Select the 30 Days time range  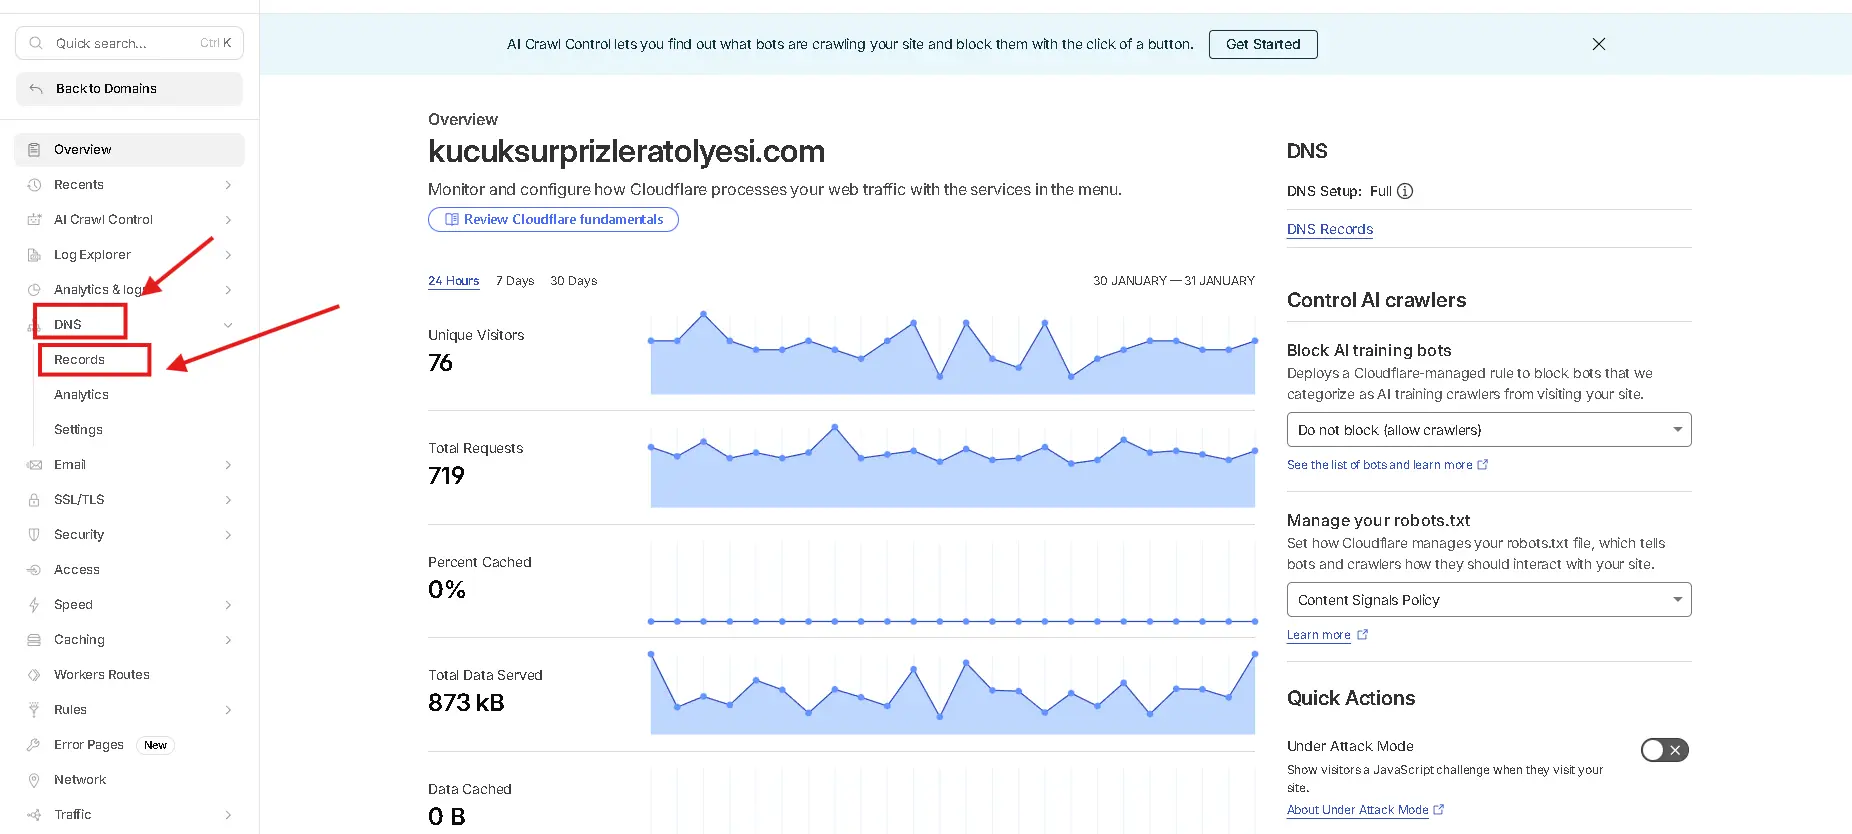point(573,281)
